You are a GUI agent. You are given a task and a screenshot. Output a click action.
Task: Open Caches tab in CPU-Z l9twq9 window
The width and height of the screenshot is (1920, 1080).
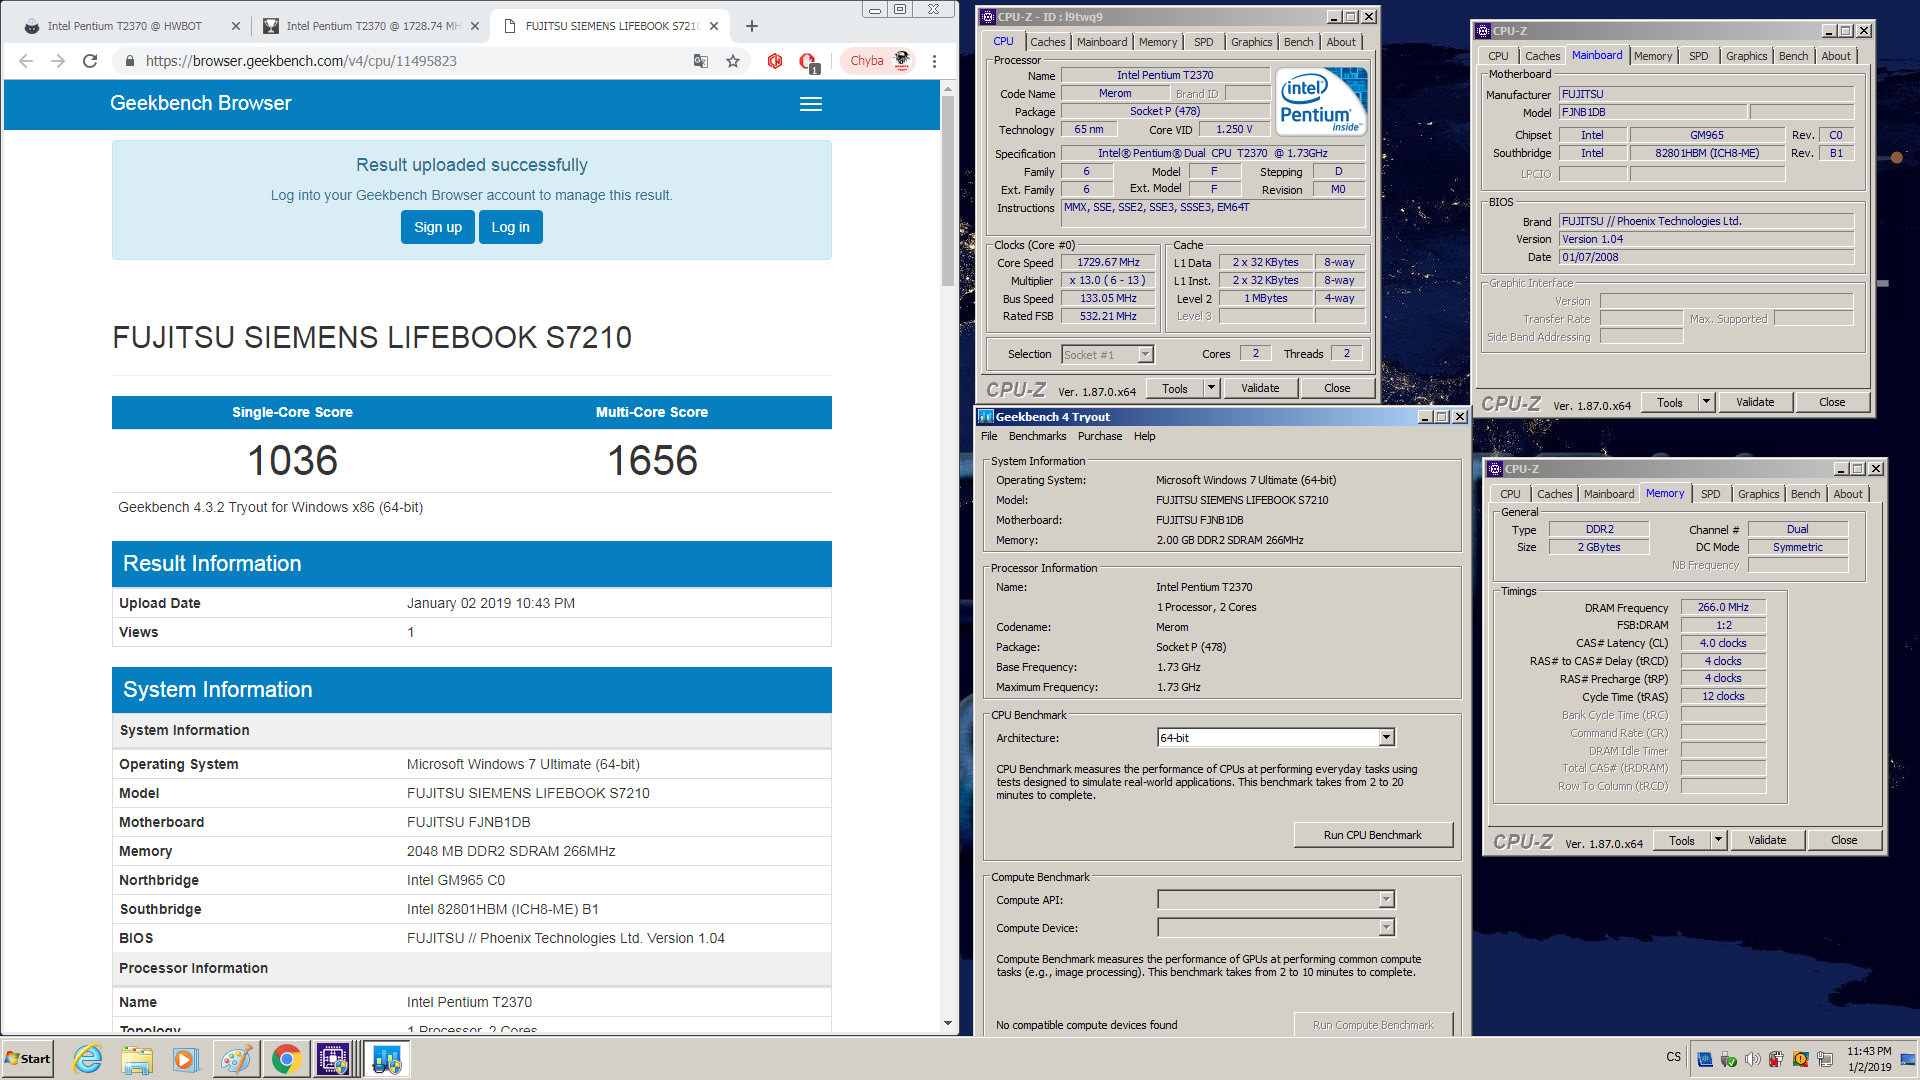(1047, 42)
